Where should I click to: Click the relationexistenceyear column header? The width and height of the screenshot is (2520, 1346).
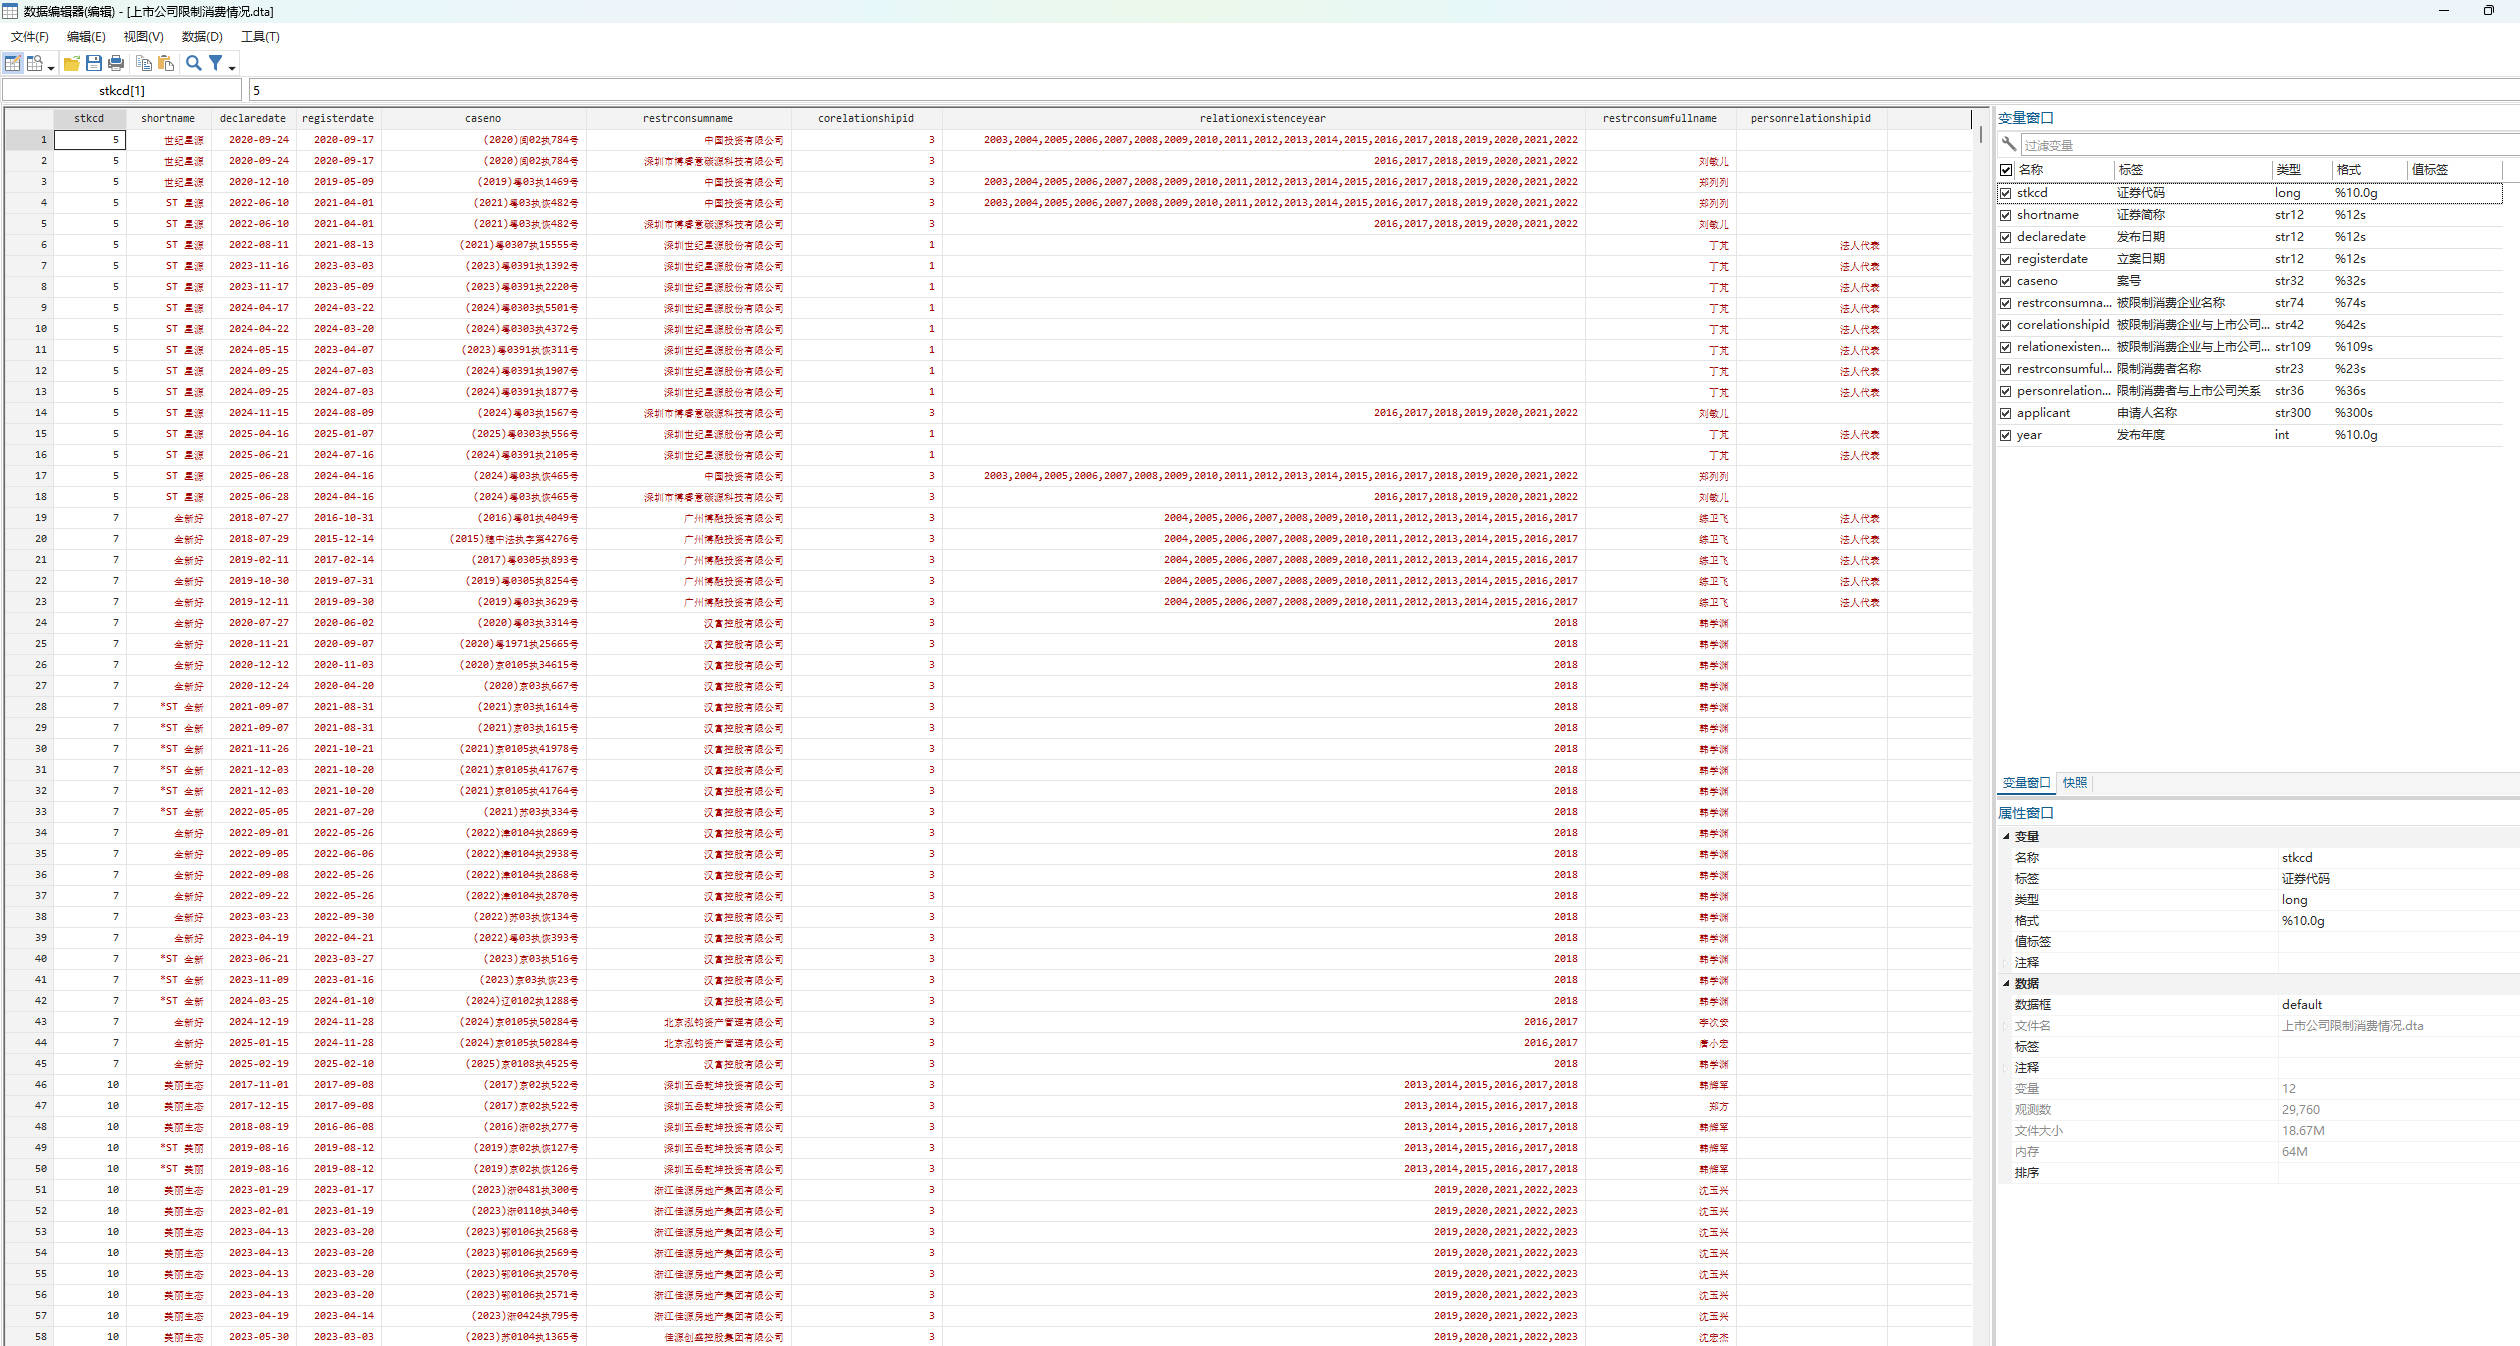point(1262,118)
